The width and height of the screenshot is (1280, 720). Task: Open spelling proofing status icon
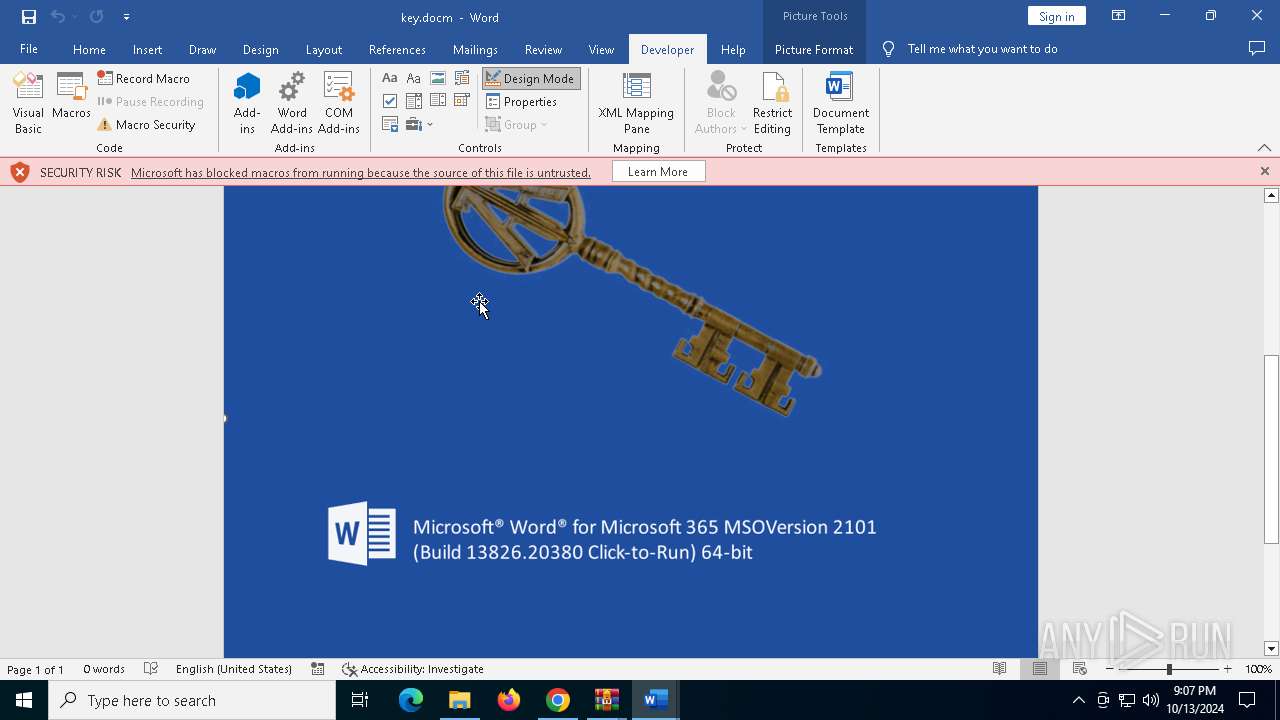point(151,669)
